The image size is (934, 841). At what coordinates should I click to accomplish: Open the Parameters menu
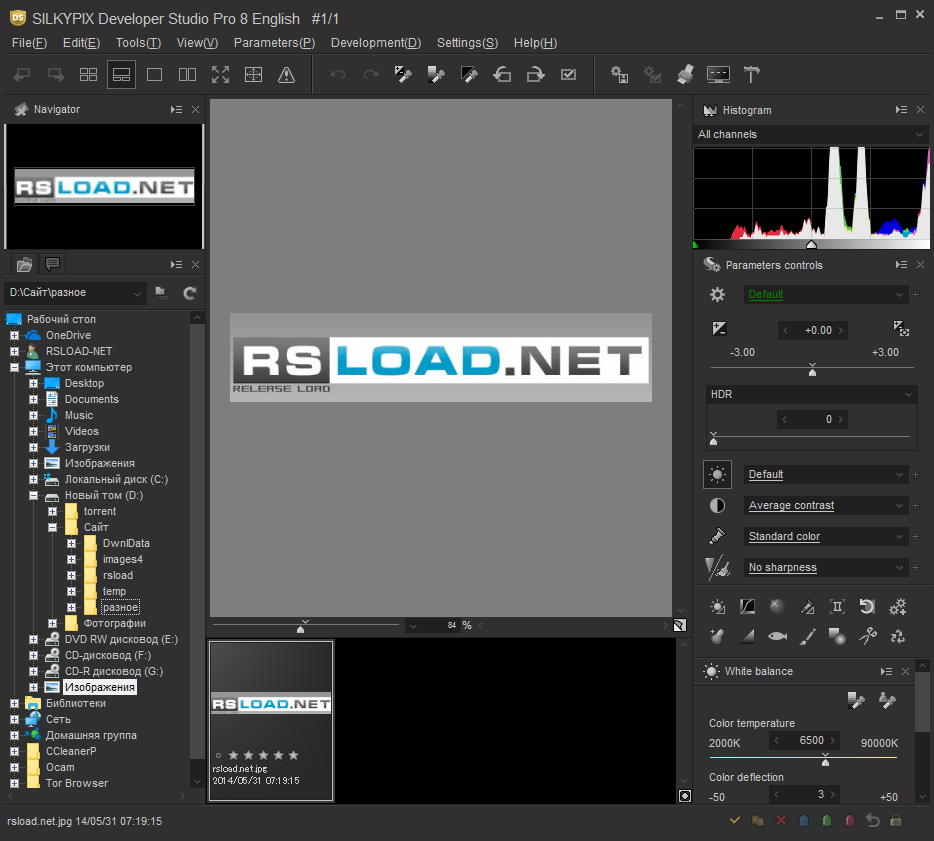pos(274,43)
